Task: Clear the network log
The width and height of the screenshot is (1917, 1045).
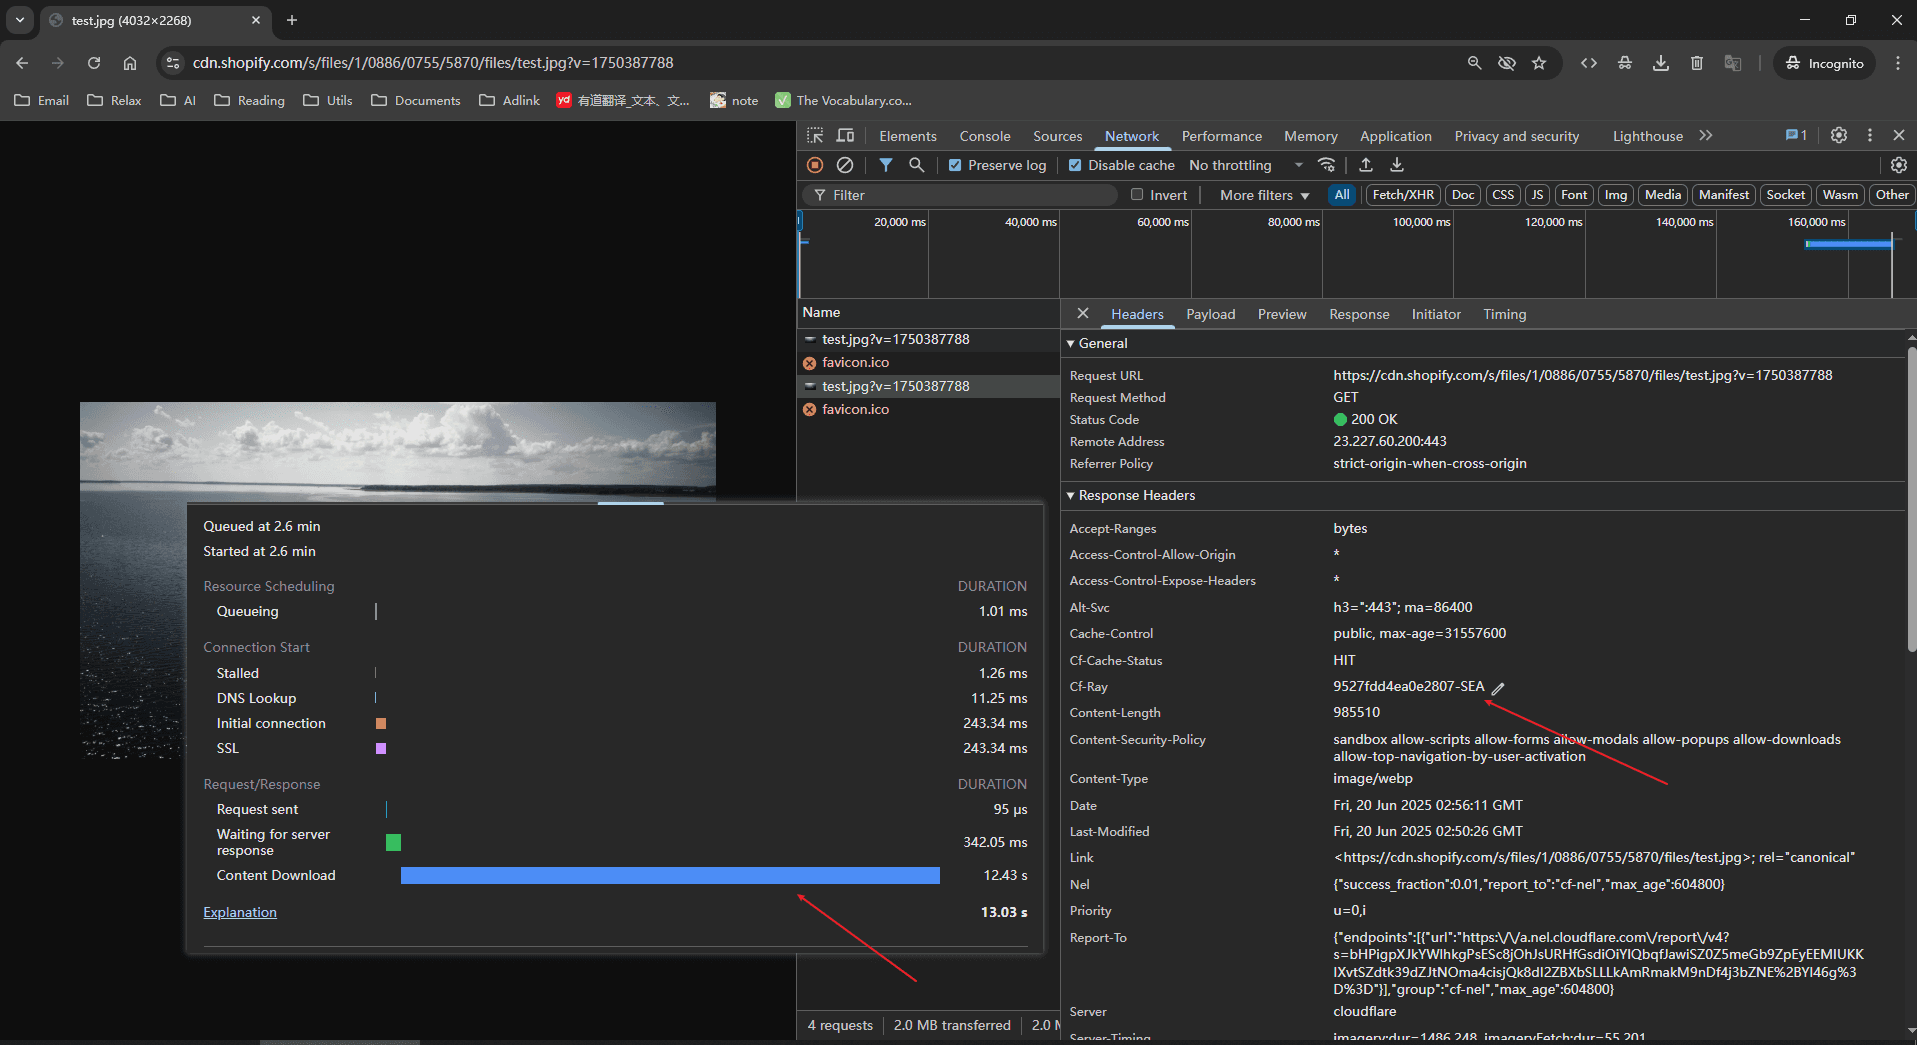Action: (845, 165)
